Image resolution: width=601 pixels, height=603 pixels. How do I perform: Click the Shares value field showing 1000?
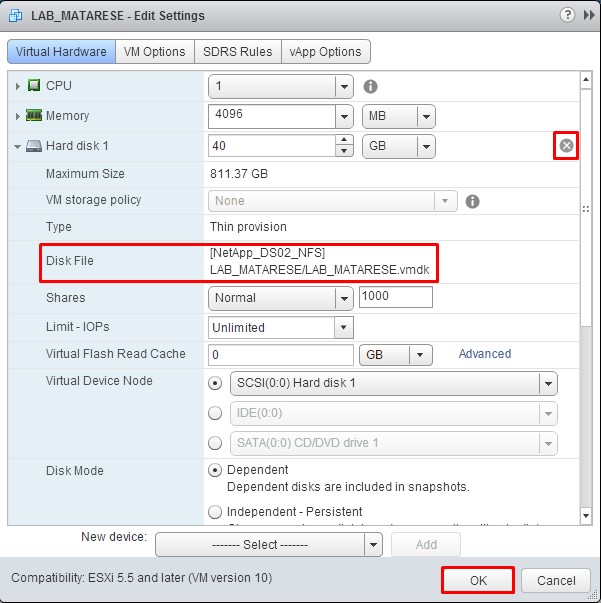point(395,297)
